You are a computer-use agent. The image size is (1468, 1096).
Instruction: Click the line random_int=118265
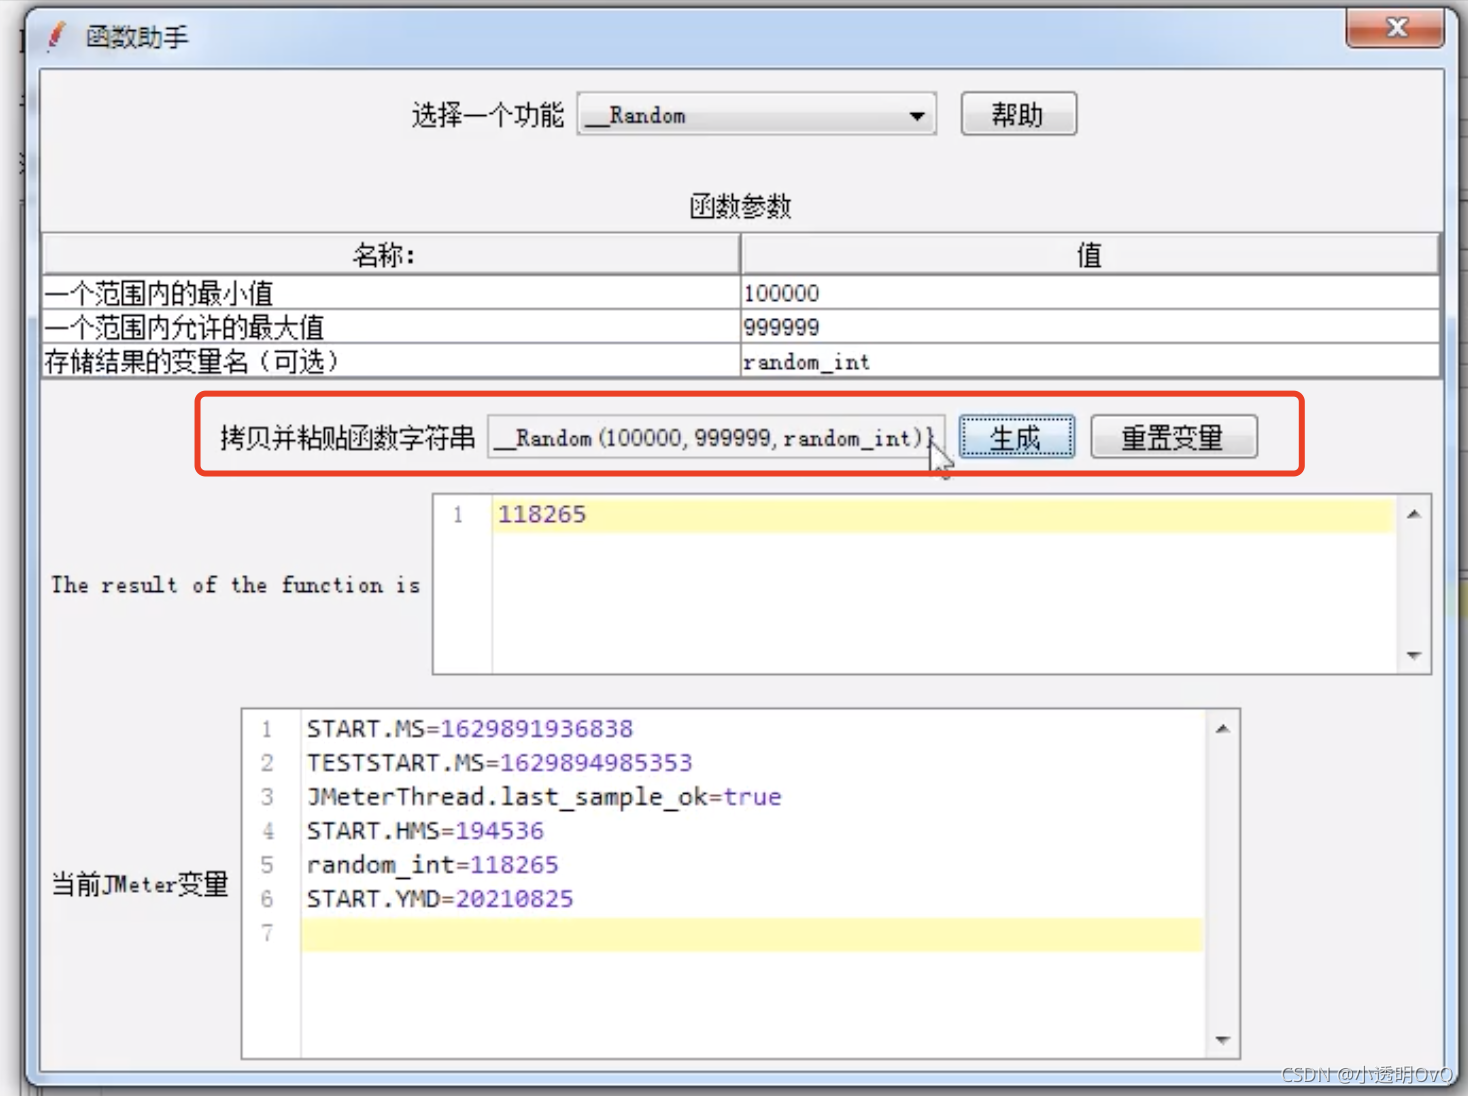coord(432,865)
